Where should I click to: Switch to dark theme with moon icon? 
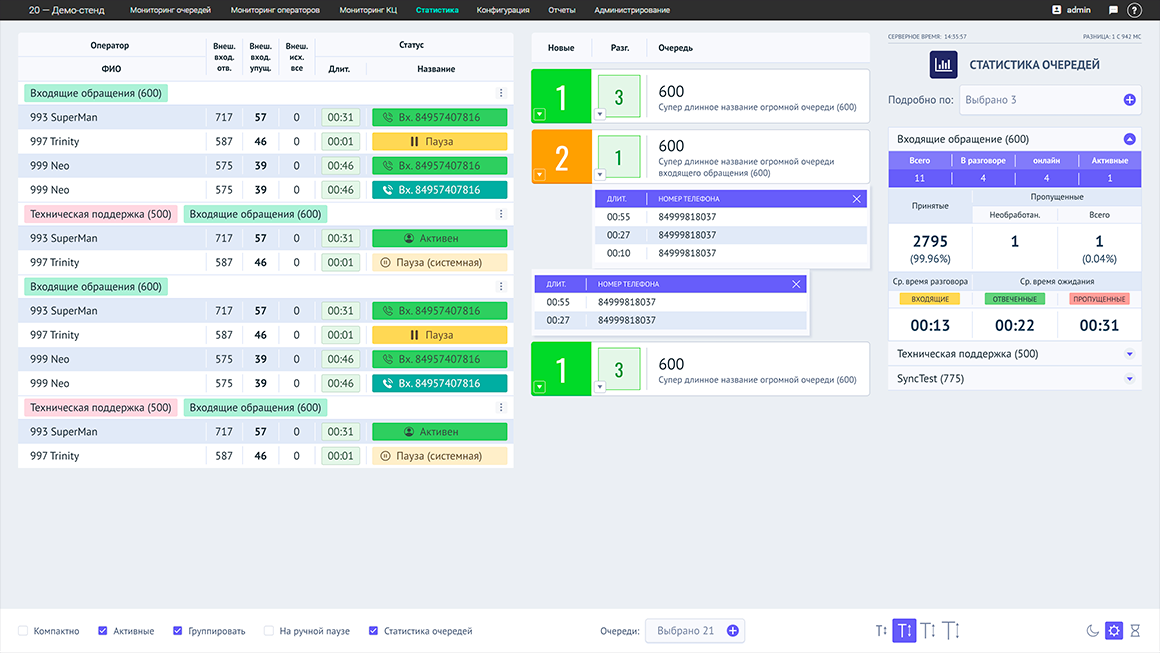(1092, 631)
